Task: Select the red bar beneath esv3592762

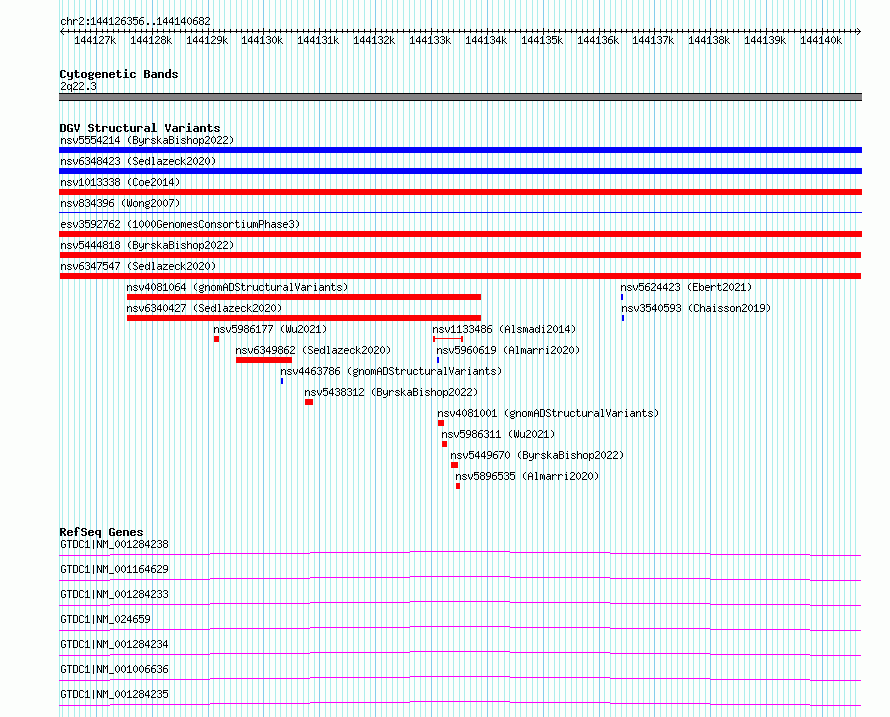Action: [460, 234]
